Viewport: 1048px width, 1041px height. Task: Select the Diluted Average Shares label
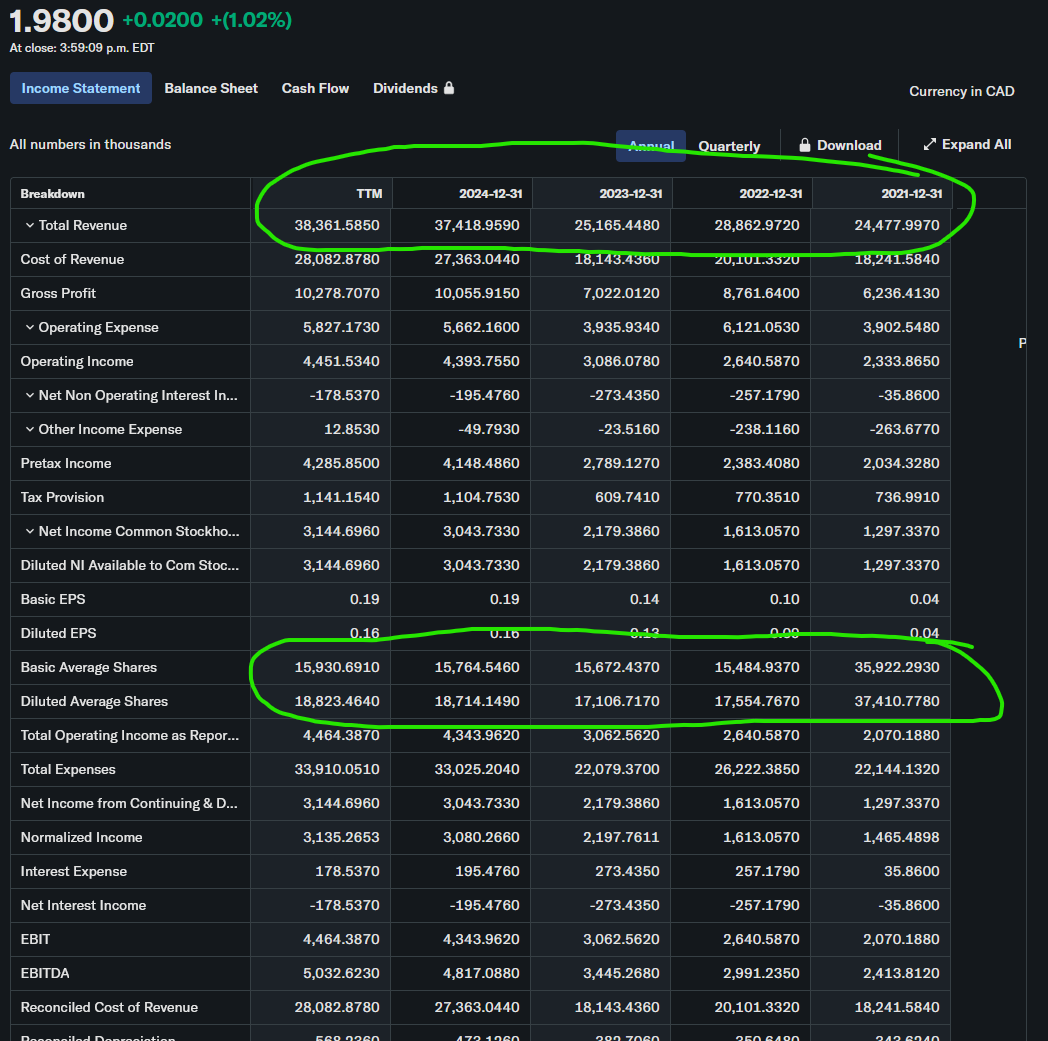[x=94, y=702]
